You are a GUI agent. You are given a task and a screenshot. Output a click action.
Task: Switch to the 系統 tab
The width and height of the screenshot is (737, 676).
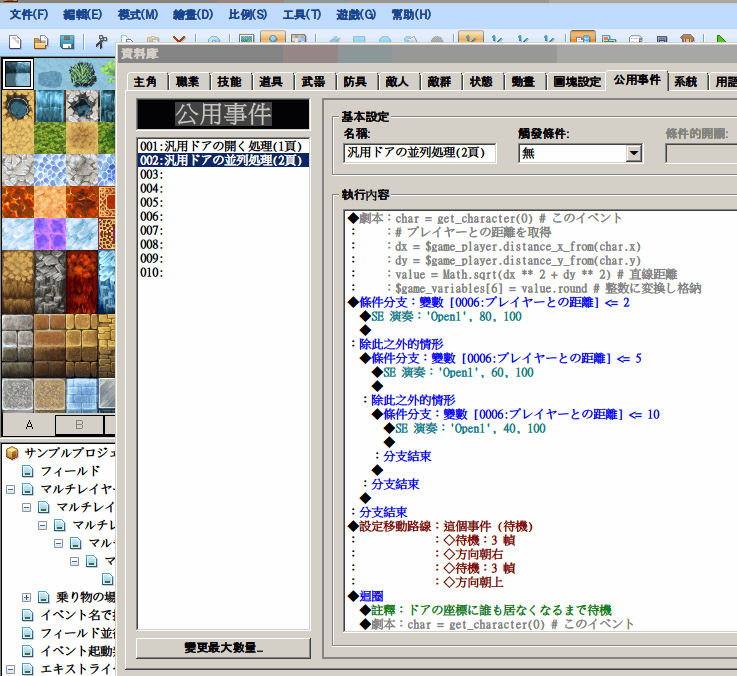685,82
